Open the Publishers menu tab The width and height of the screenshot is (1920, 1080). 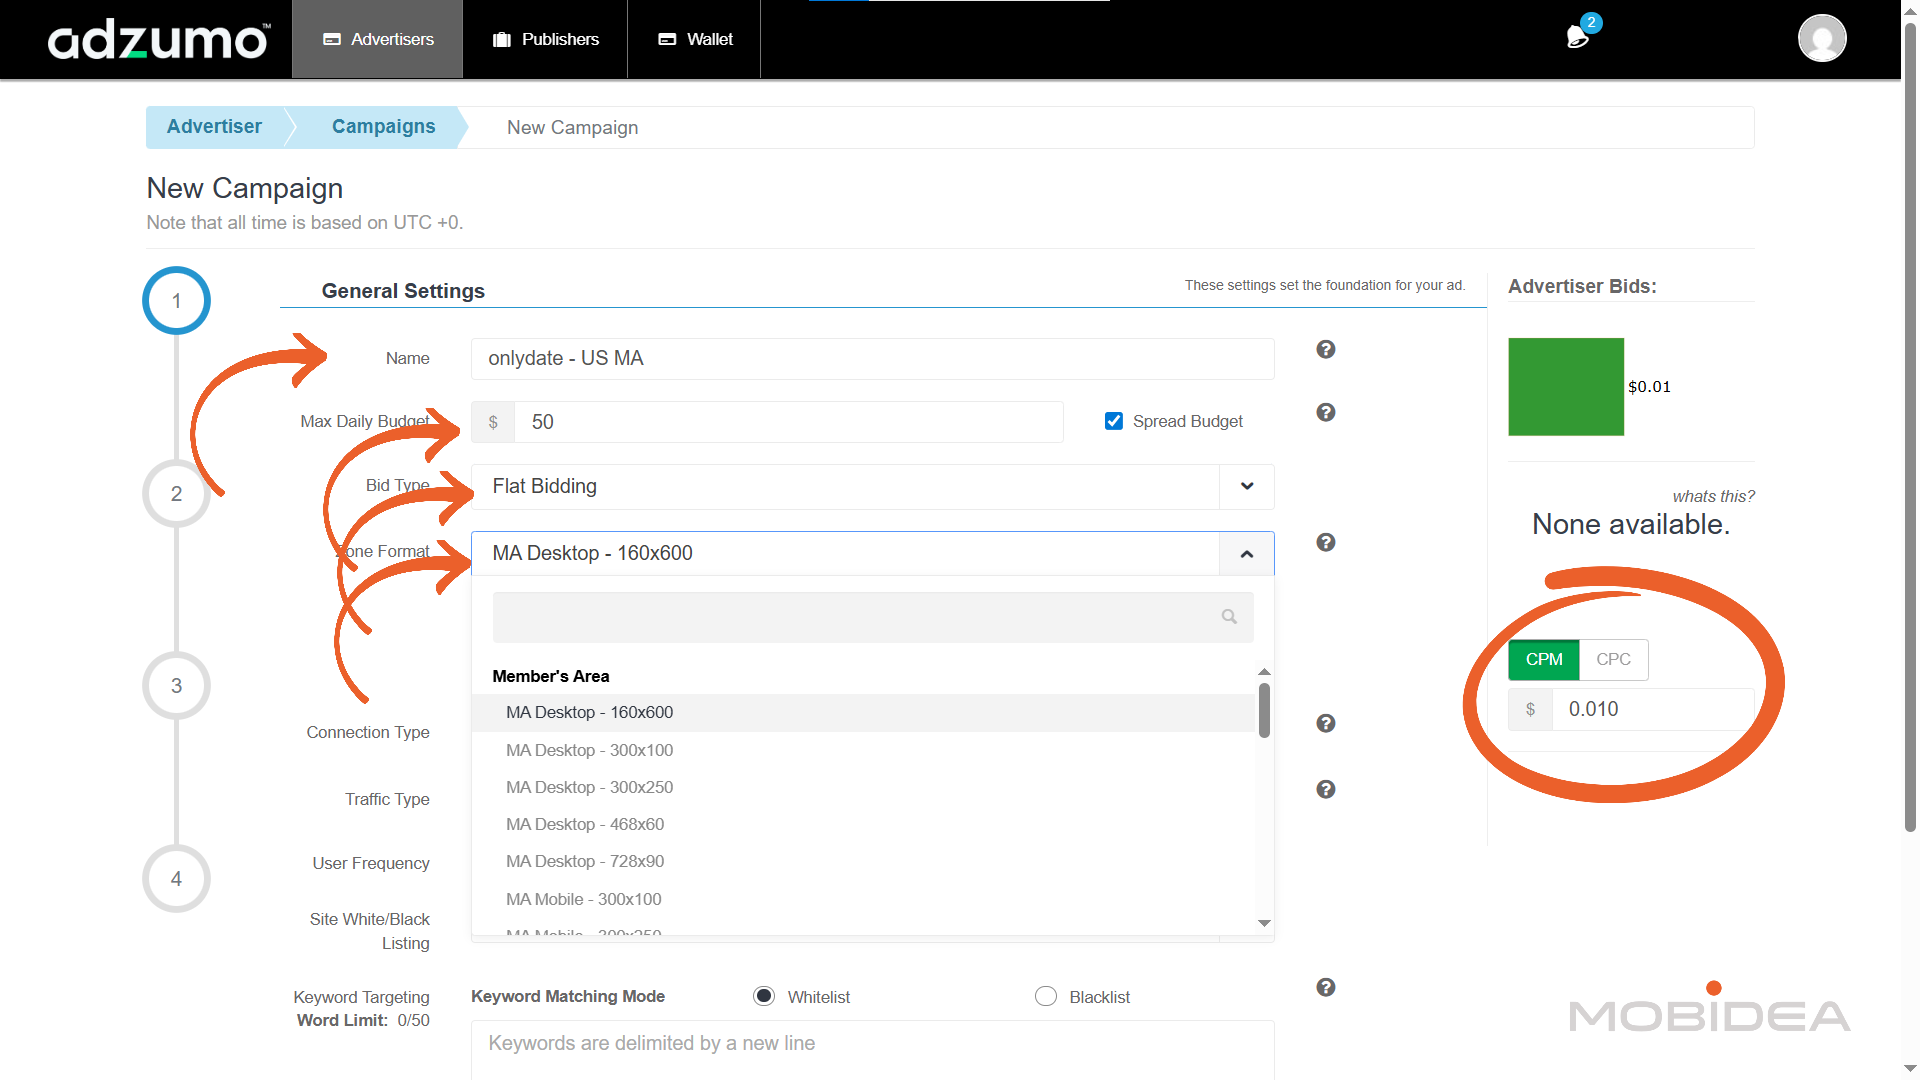point(545,39)
